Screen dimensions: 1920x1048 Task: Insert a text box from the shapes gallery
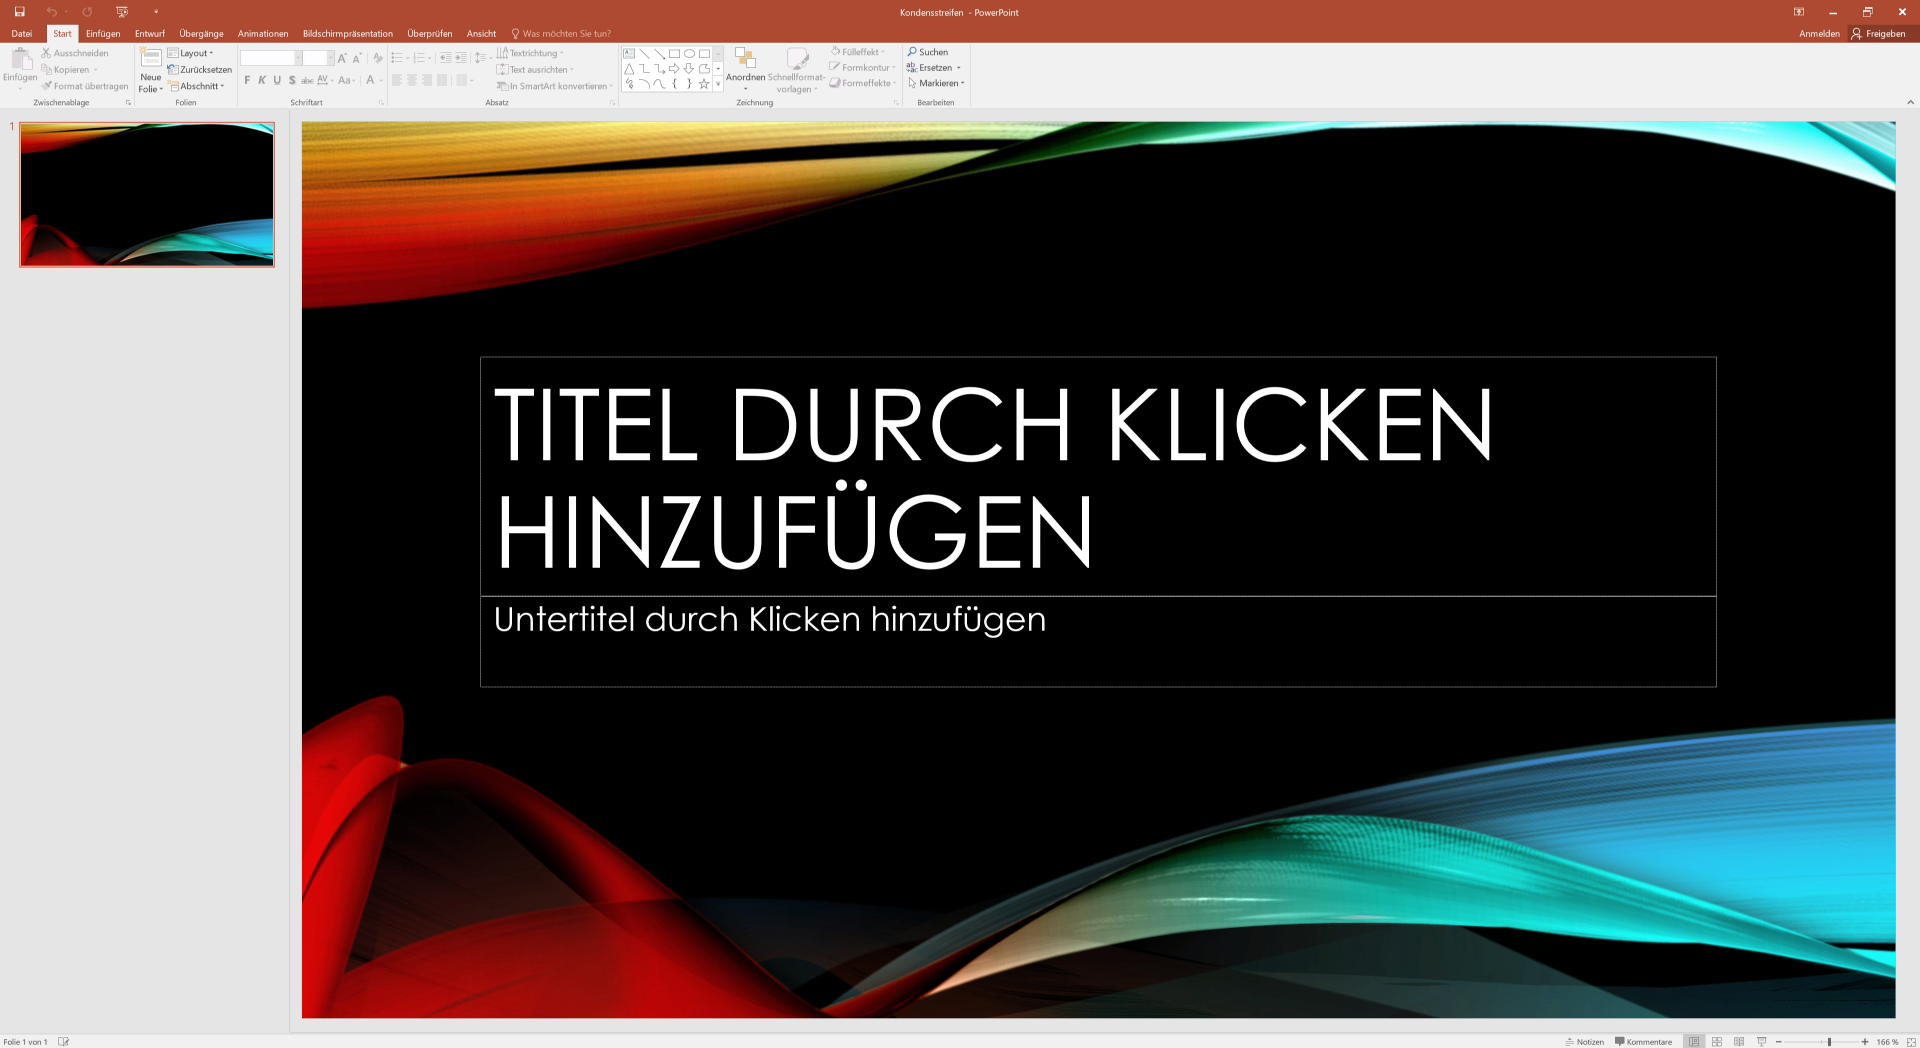tap(629, 54)
